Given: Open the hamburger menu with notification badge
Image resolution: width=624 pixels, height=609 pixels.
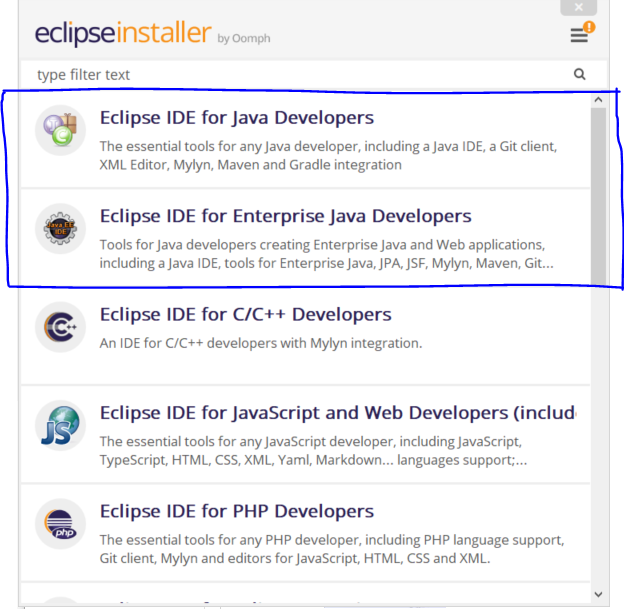Looking at the screenshot, I should point(581,33).
